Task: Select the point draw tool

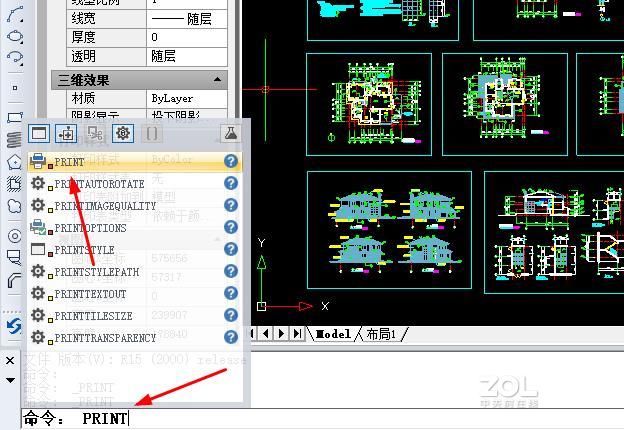Action: coord(15,88)
